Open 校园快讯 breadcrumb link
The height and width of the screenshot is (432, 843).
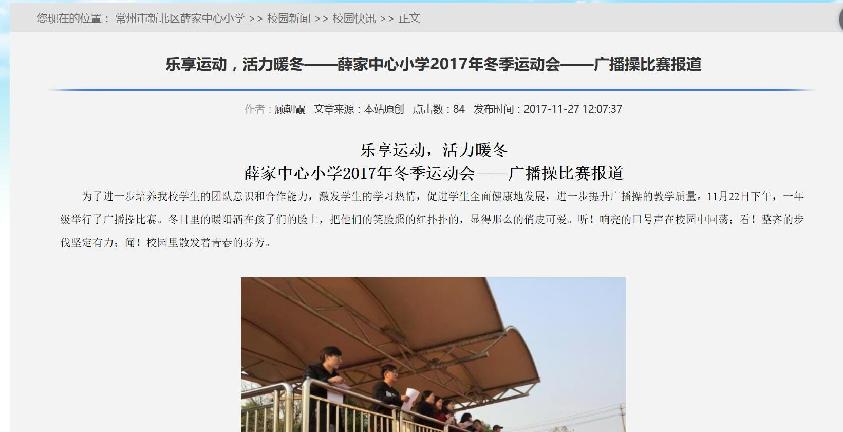pos(354,18)
